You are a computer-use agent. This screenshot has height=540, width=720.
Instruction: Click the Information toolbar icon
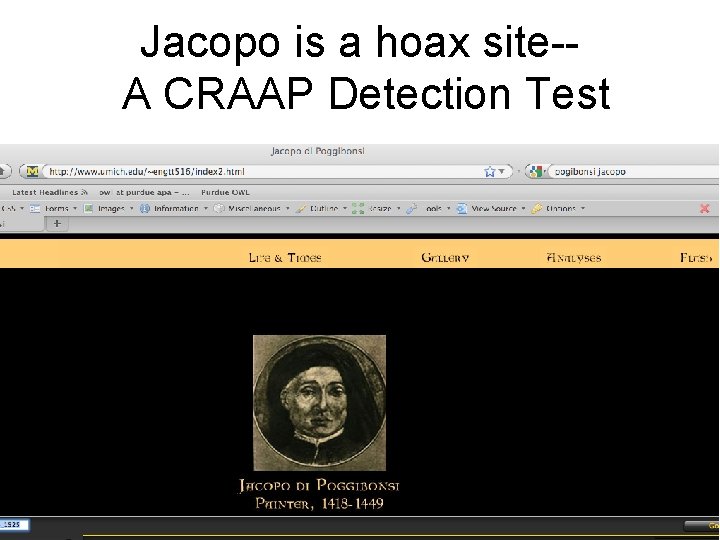point(145,208)
